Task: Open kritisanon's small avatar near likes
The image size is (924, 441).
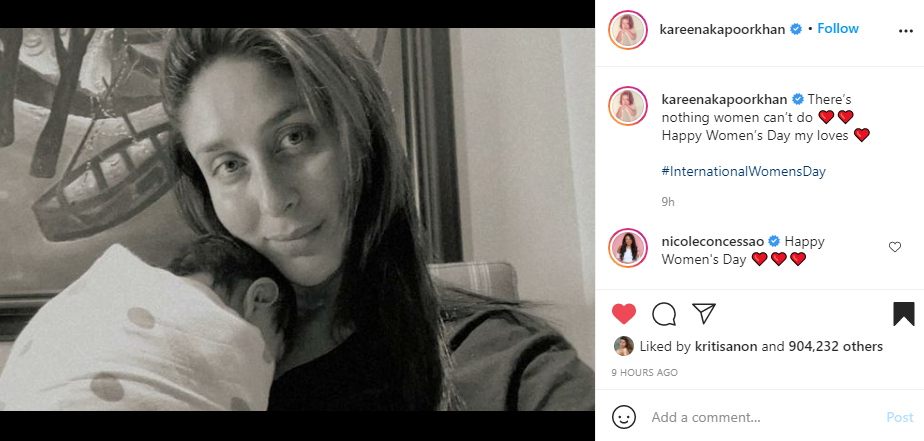Action: (x=623, y=346)
